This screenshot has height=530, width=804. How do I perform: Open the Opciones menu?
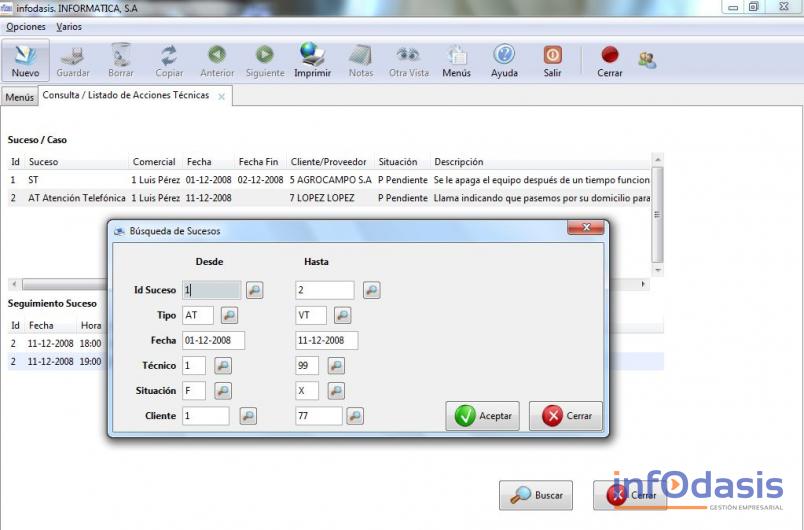[x=26, y=27]
